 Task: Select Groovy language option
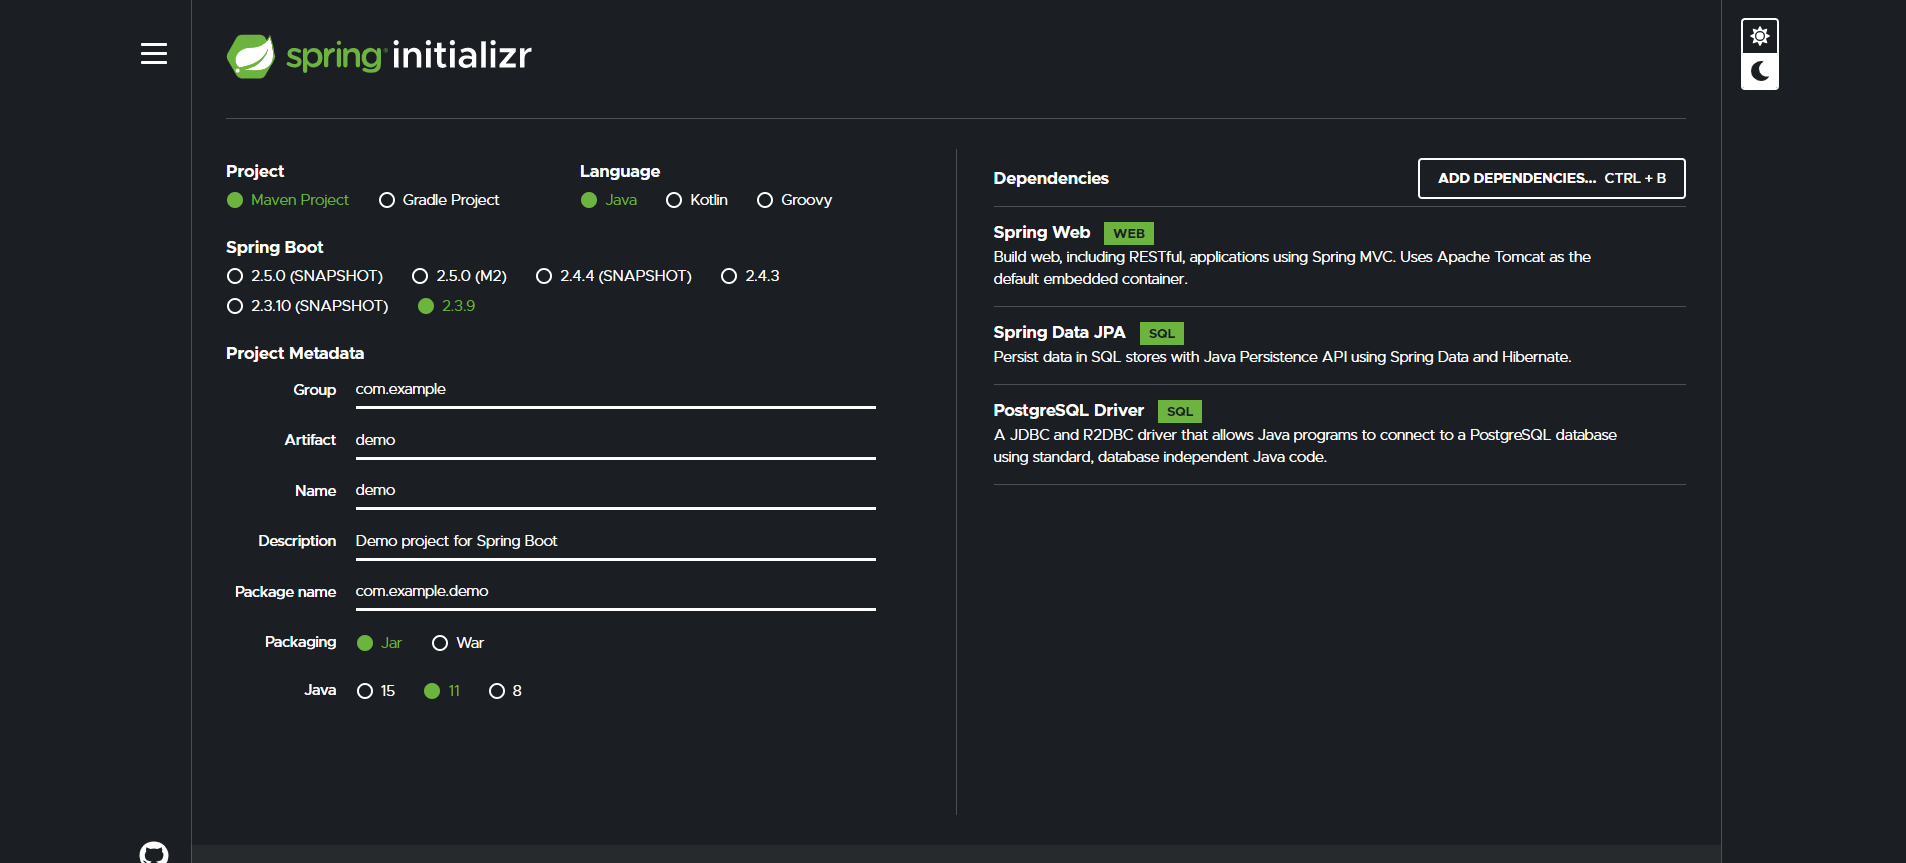(x=795, y=200)
